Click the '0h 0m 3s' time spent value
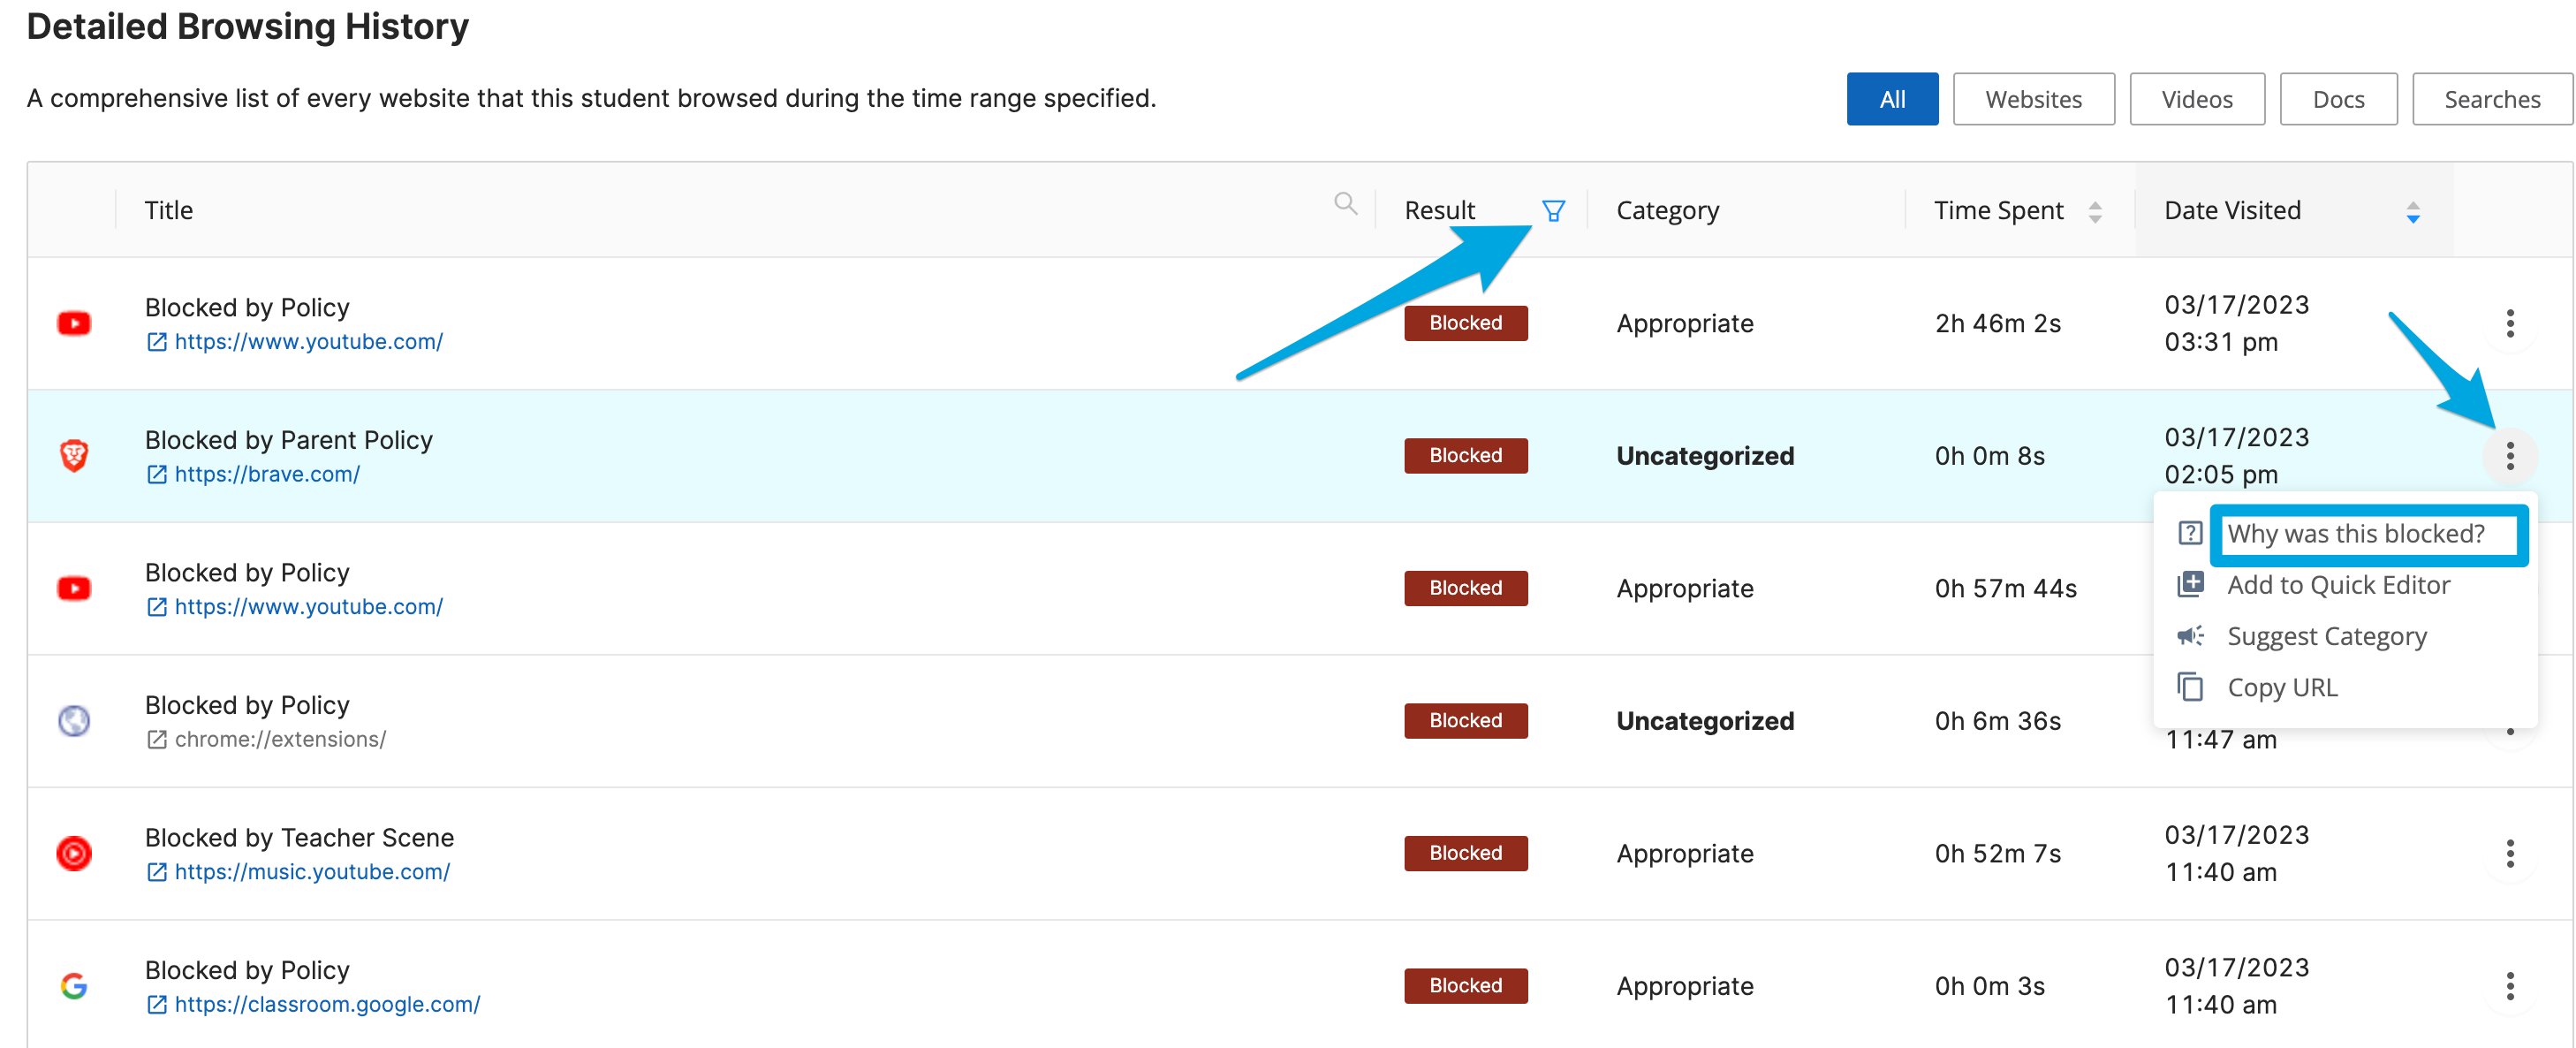Screen dimensions: 2576x1048 1989,986
